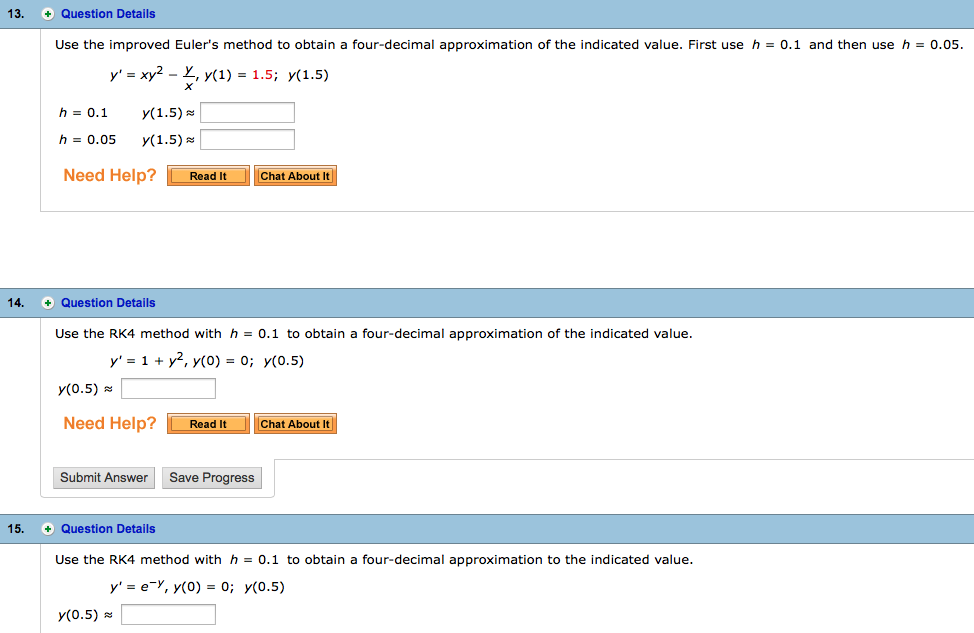This screenshot has width=974, height=633.
Task: Select the y(0.5) answer box in question 15
Action: point(167,614)
